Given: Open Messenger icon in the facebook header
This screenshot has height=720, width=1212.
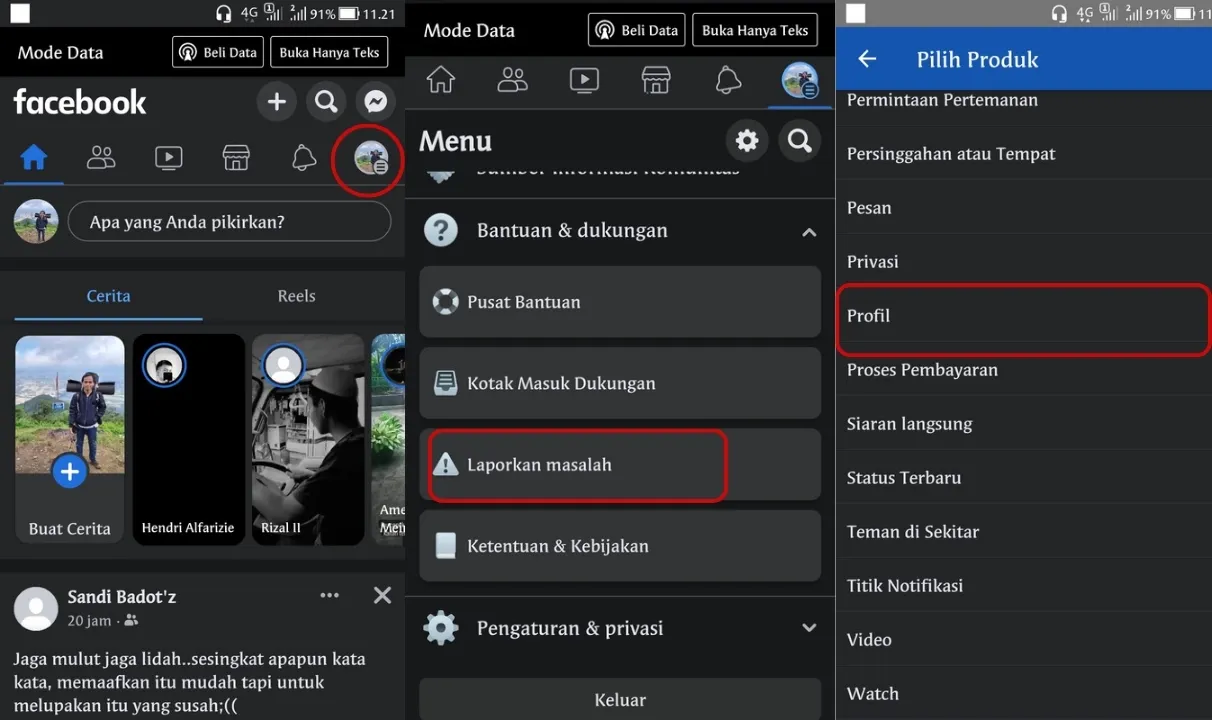Looking at the screenshot, I should (376, 101).
